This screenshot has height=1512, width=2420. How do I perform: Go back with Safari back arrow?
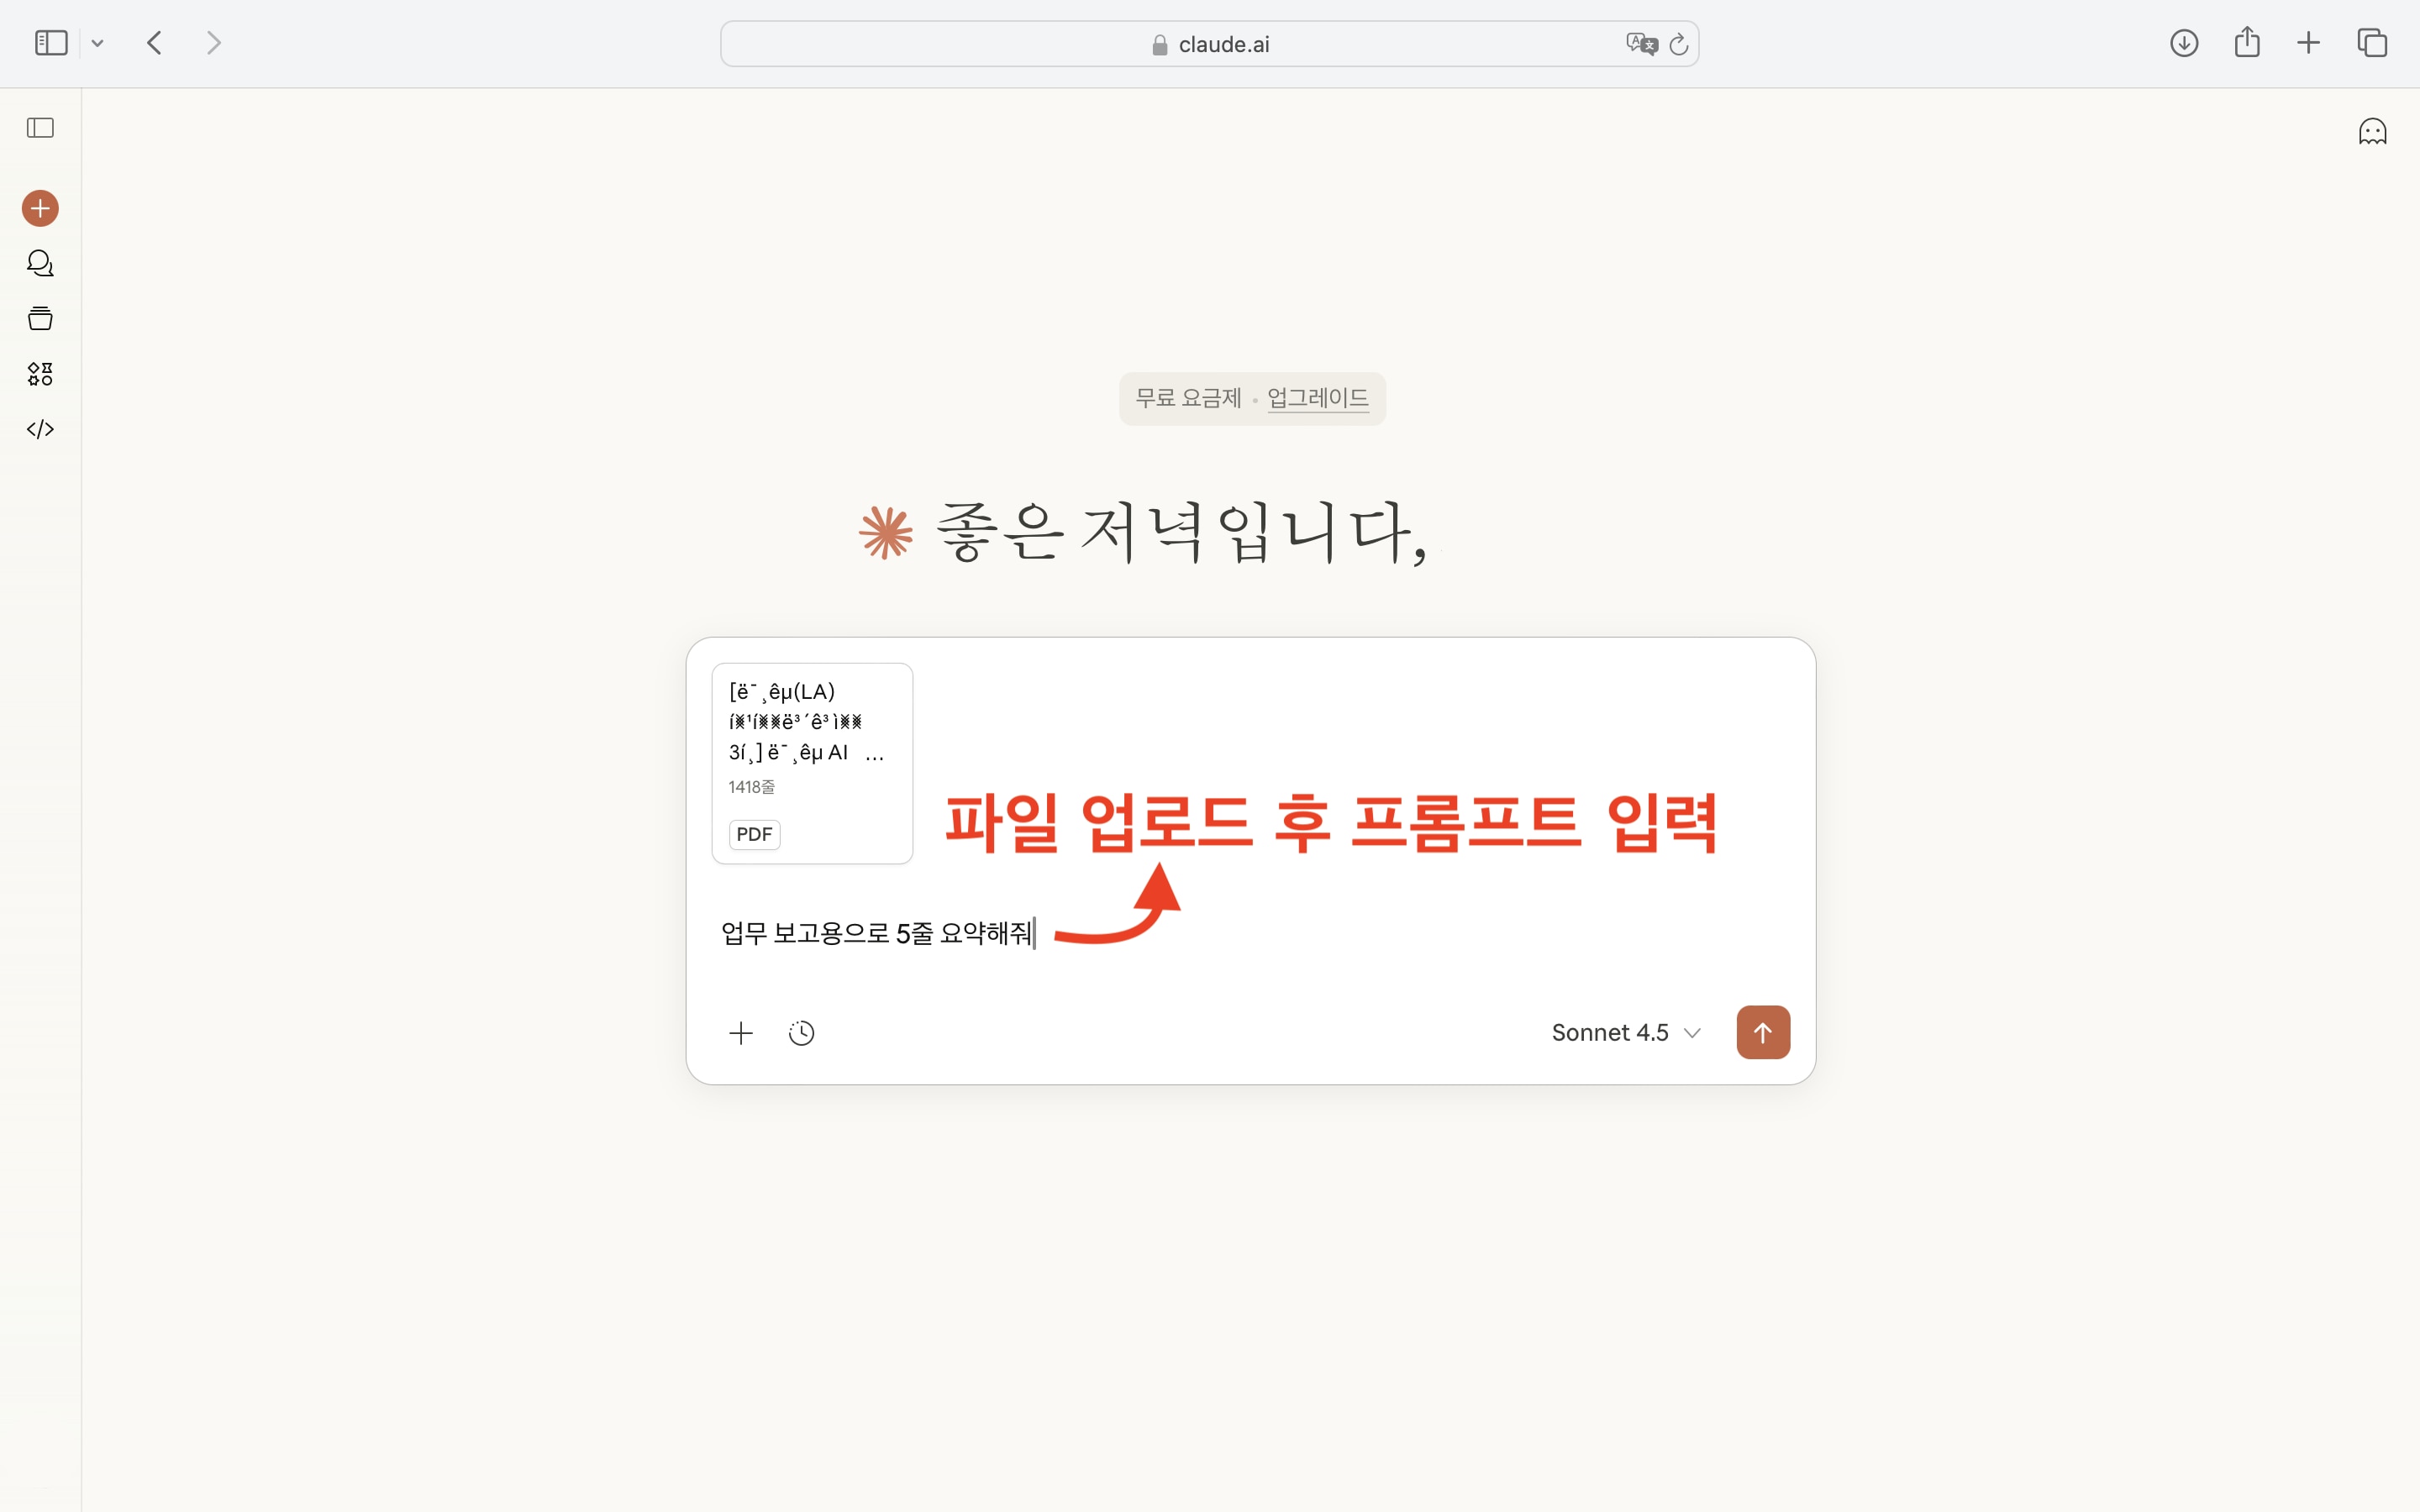[154, 43]
